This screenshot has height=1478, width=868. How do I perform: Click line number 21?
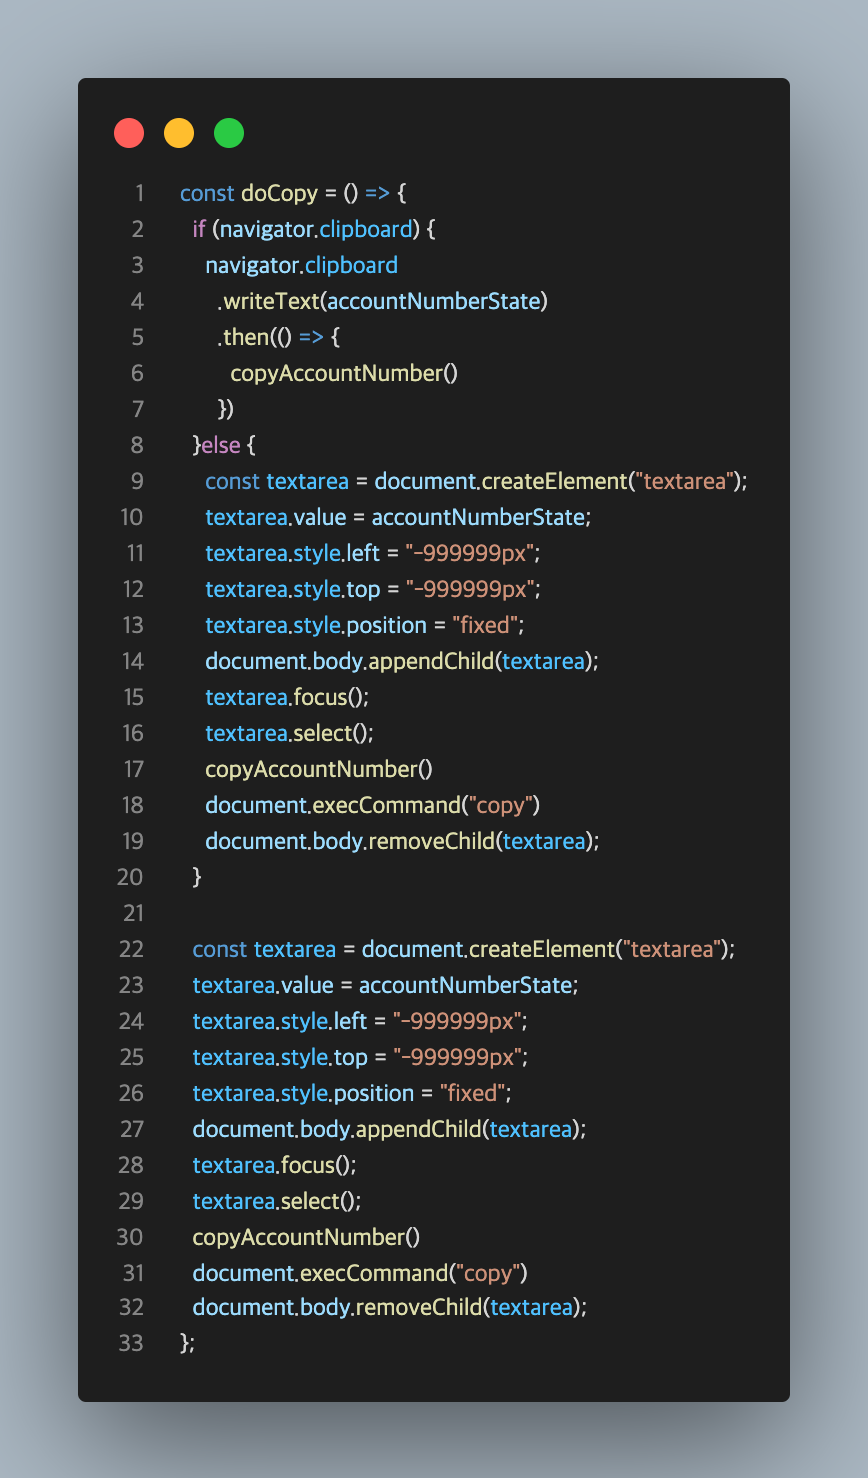coord(133,913)
